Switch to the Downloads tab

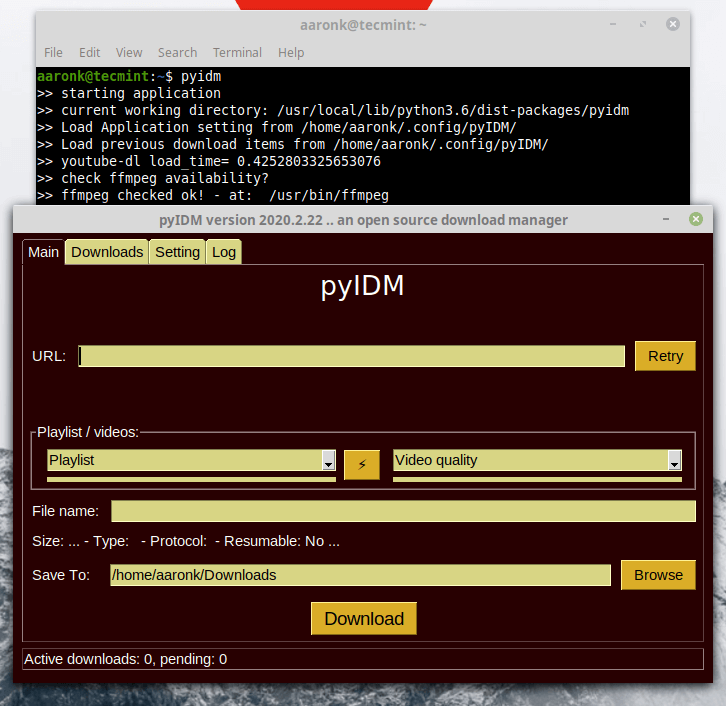coord(107,252)
